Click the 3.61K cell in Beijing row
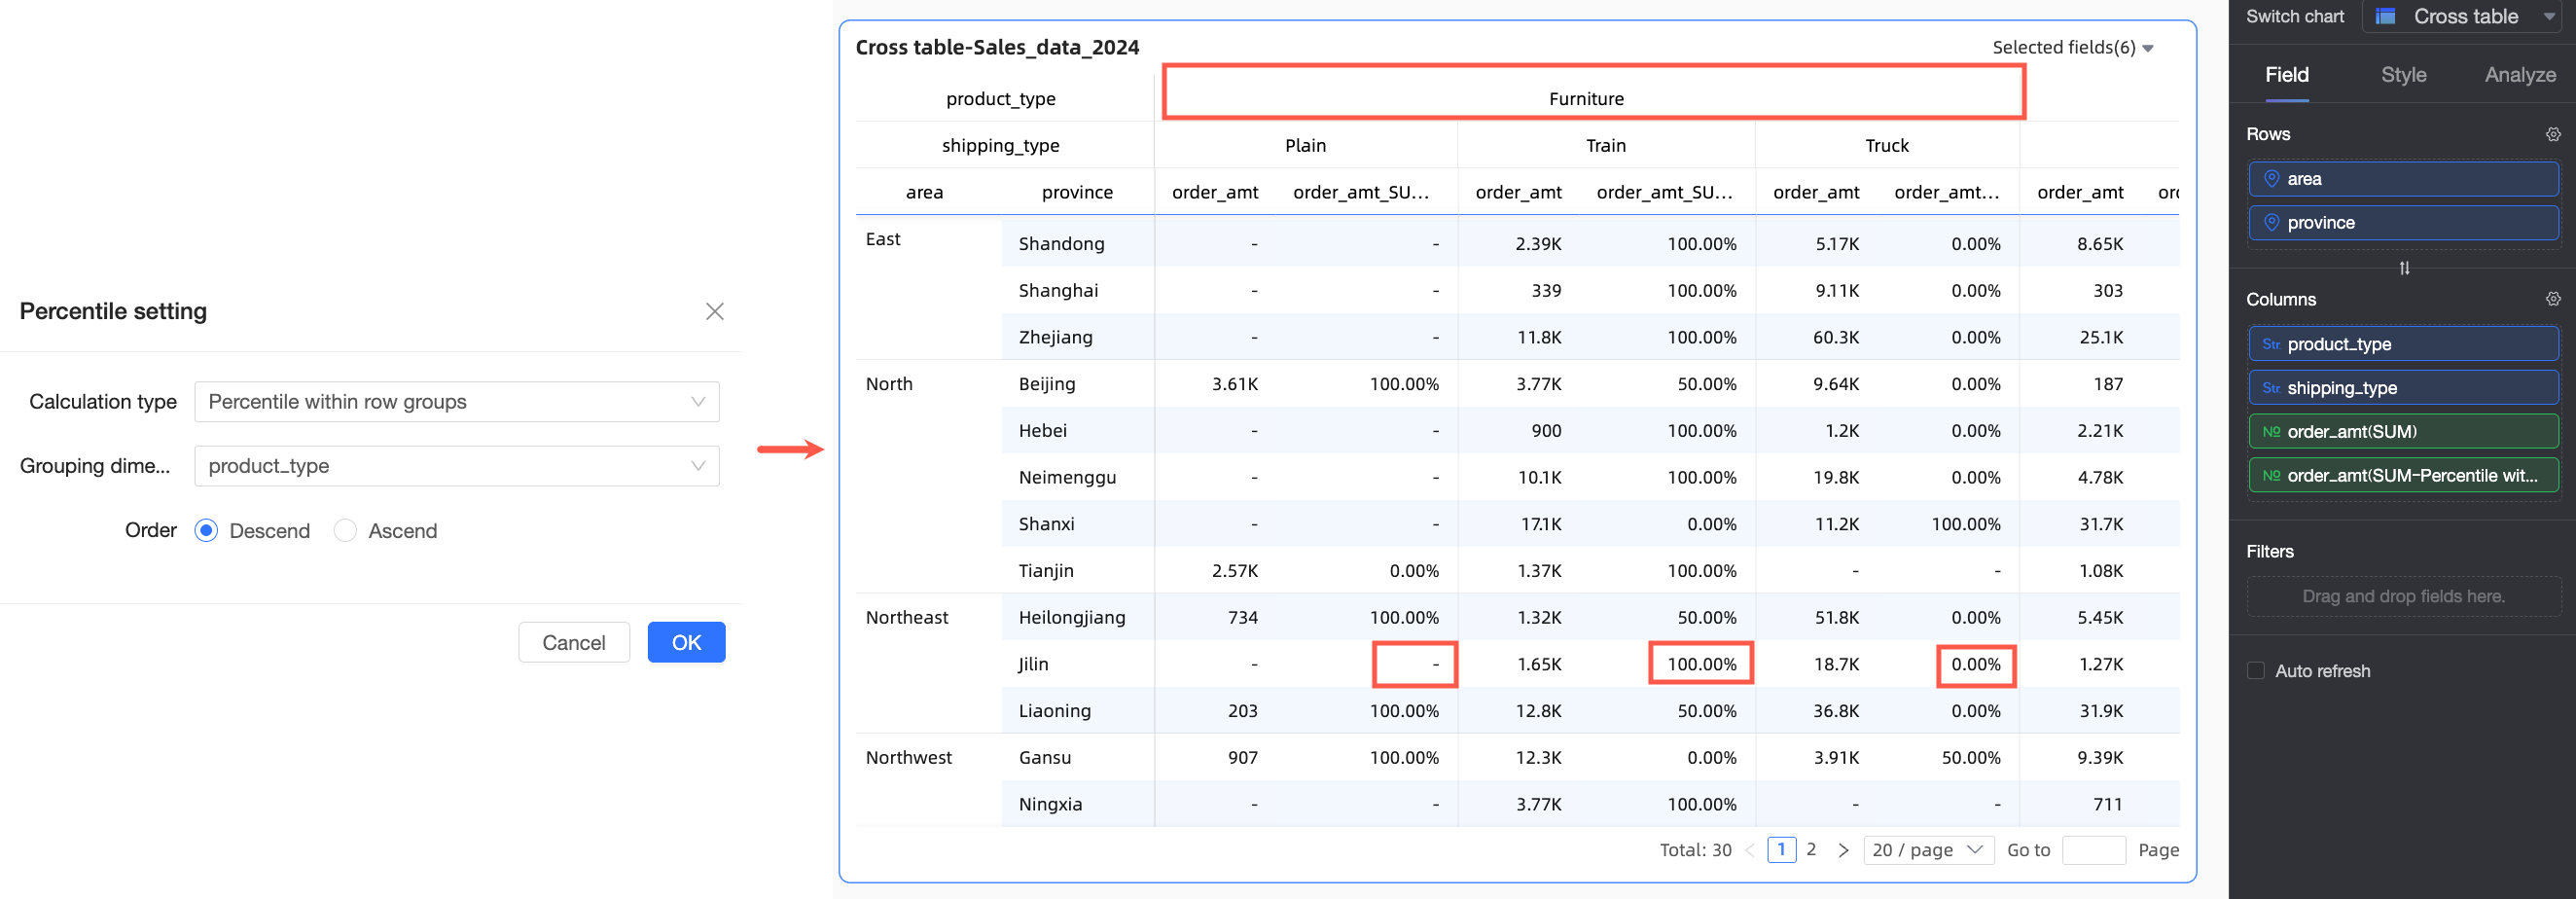This screenshot has width=2576, height=899. tap(1235, 384)
